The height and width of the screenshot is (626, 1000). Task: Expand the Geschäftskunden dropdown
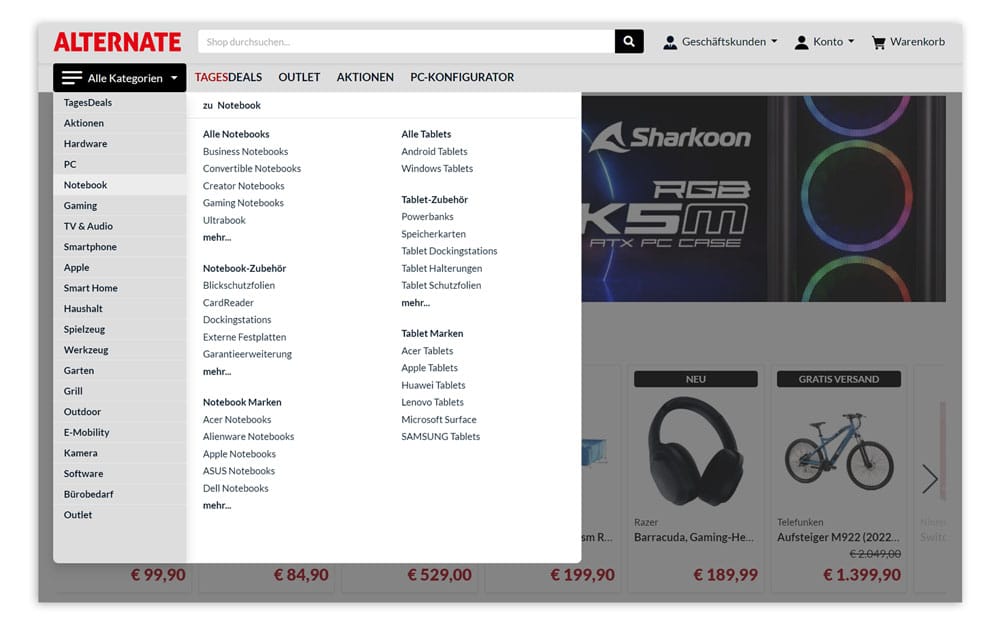720,42
